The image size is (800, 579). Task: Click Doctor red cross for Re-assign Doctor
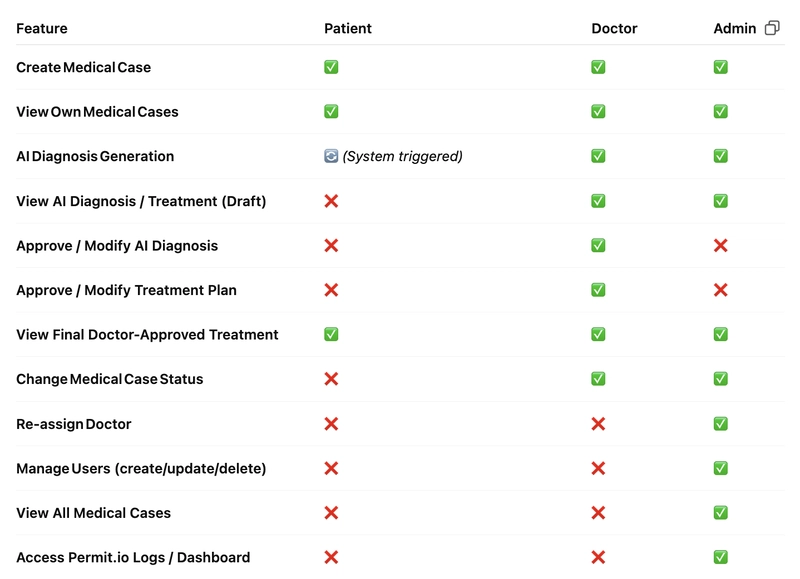tap(598, 424)
